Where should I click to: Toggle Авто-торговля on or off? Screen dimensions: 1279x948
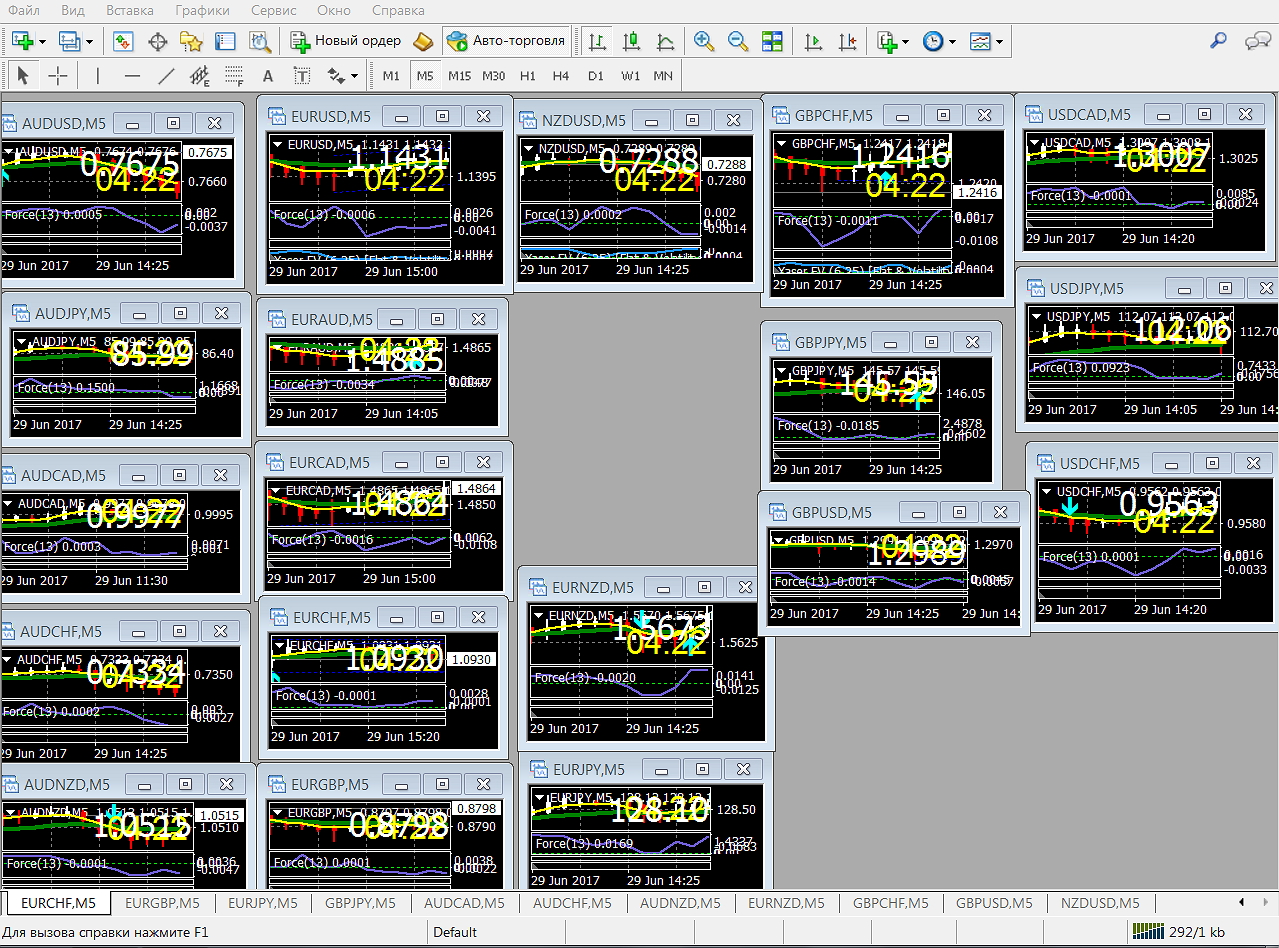(506, 41)
